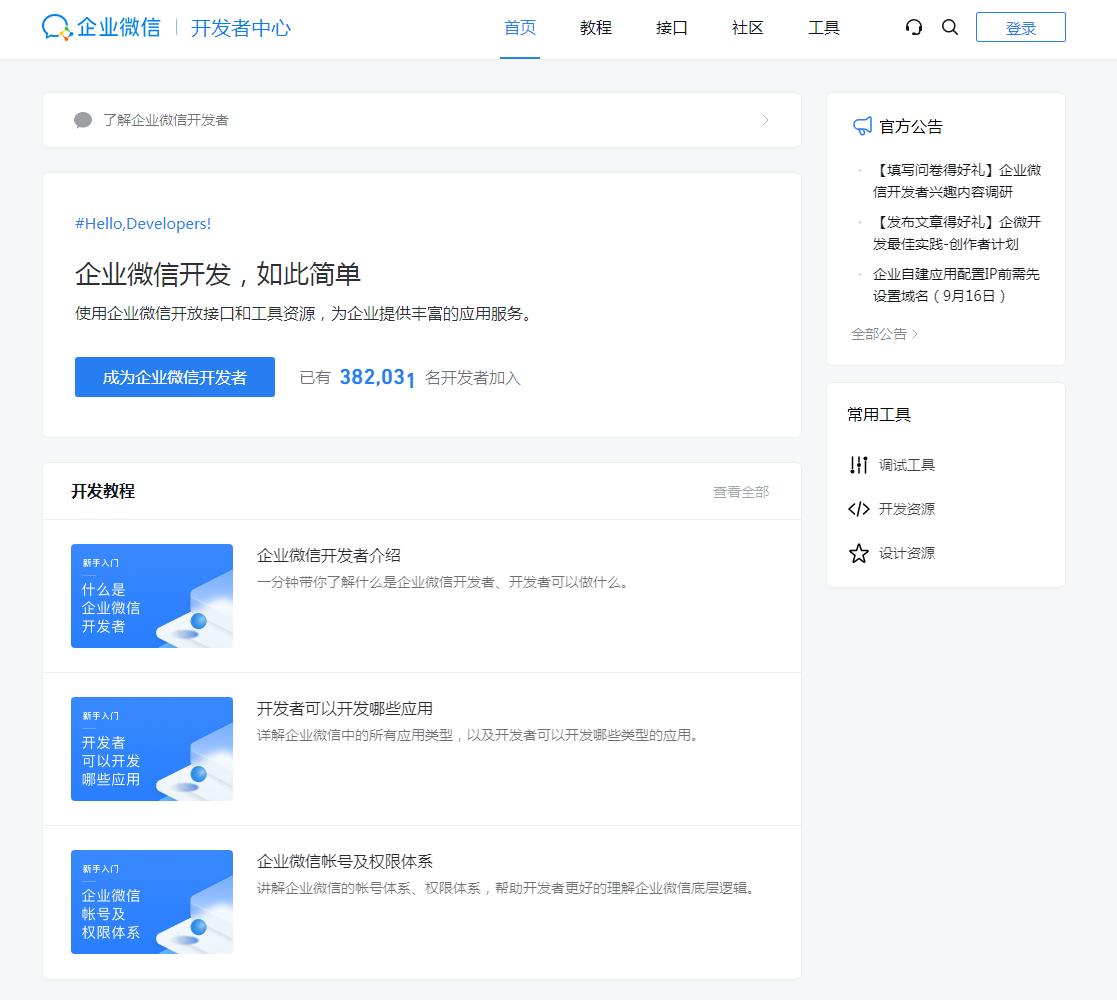
Task: Open the 企业微信帐号及权限体系 thumbnail
Action: tap(152, 902)
